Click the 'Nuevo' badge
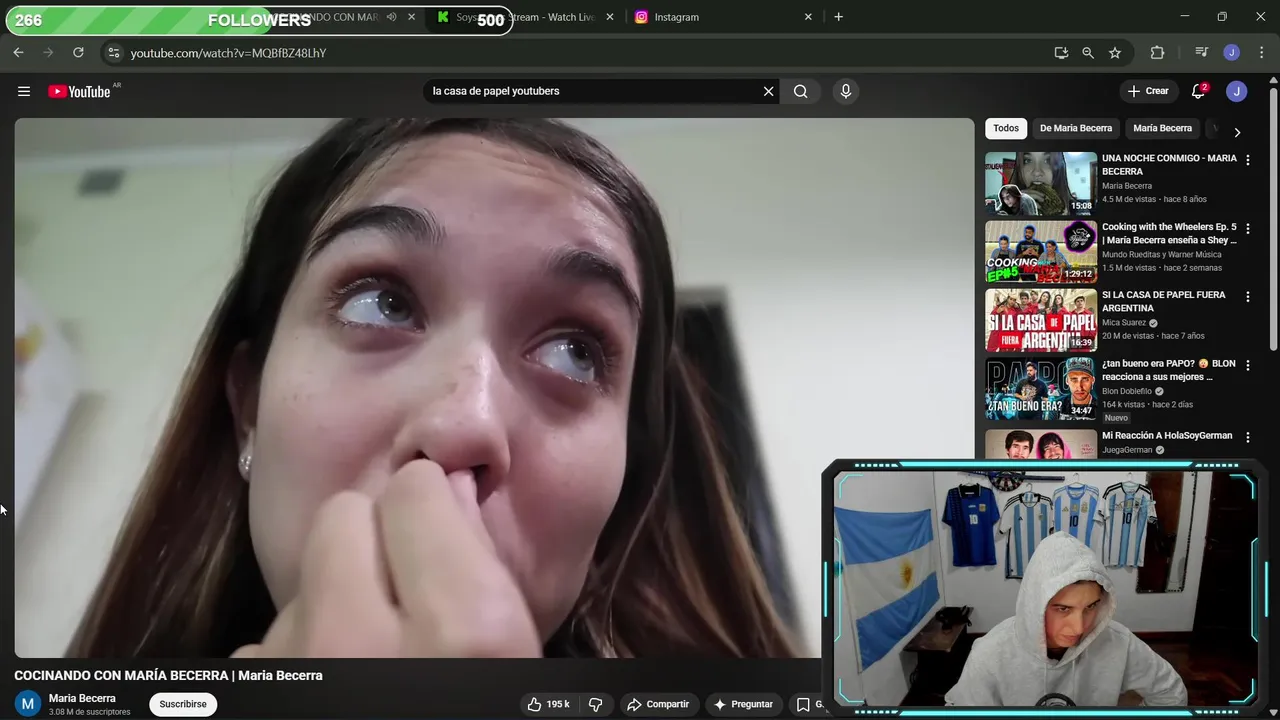The image size is (1280, 720). tap(1116, 418)
